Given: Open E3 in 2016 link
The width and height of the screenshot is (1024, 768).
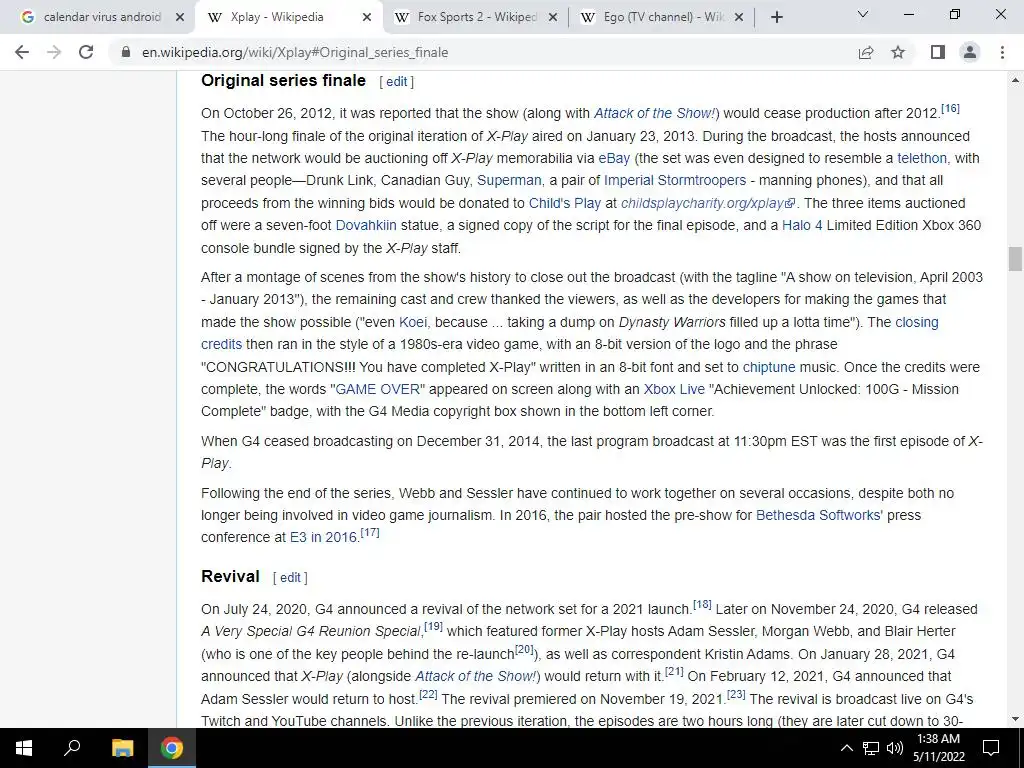Looking at the screenshot, I should click(x=323, y=537).
